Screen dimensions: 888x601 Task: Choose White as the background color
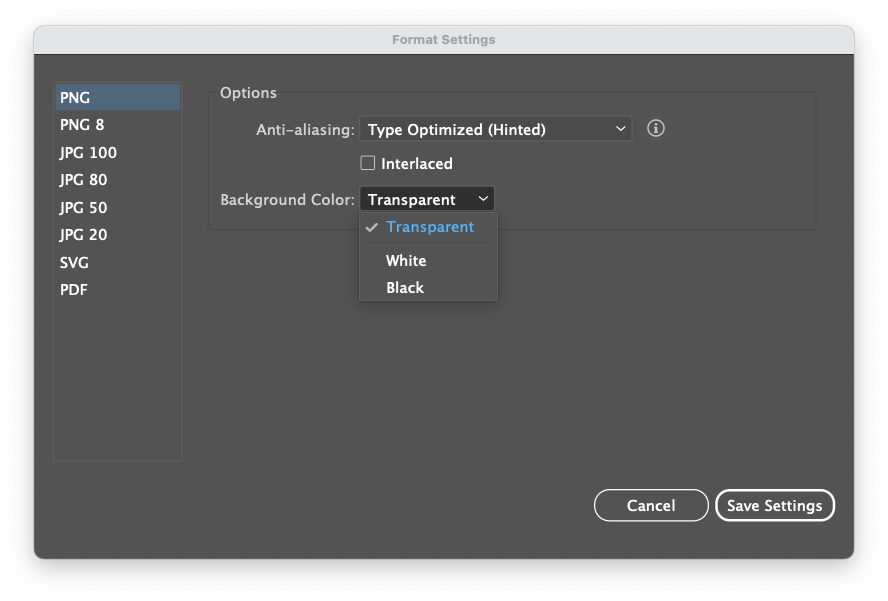coord(406,260)
